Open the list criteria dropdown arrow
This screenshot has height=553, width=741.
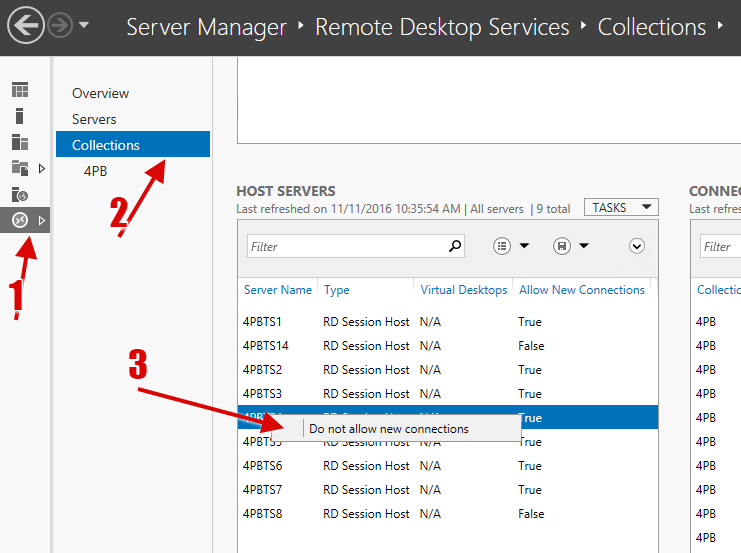[524, 245]
